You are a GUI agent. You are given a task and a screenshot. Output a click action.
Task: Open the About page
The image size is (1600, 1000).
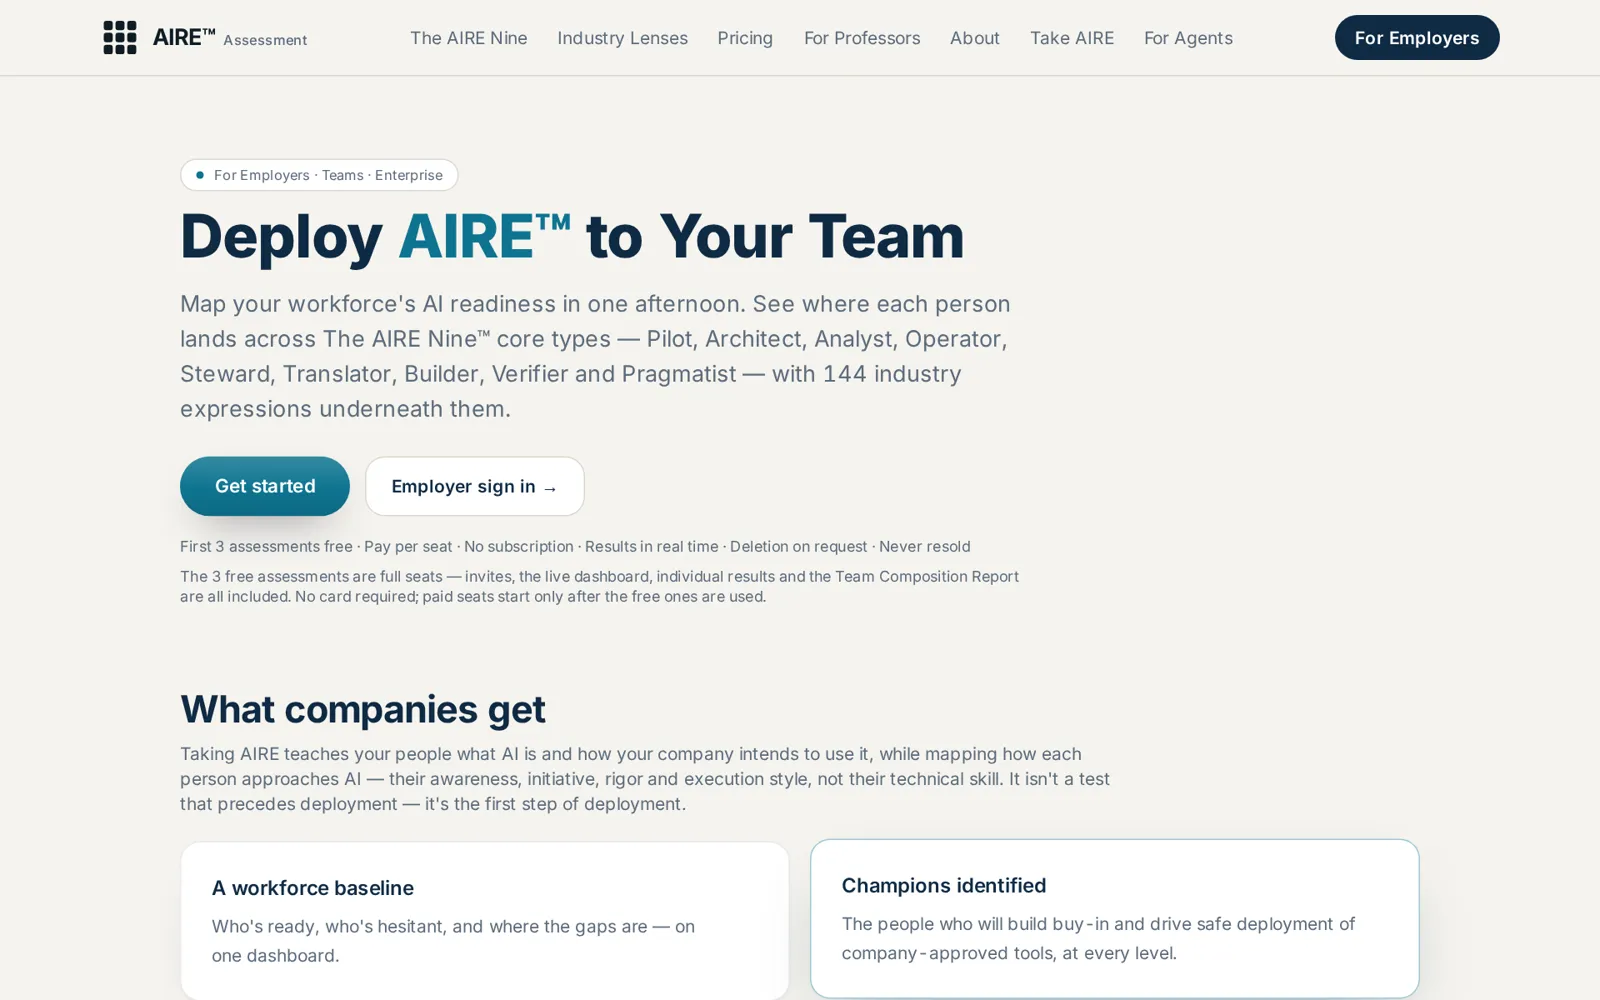(x=975, y=38)
